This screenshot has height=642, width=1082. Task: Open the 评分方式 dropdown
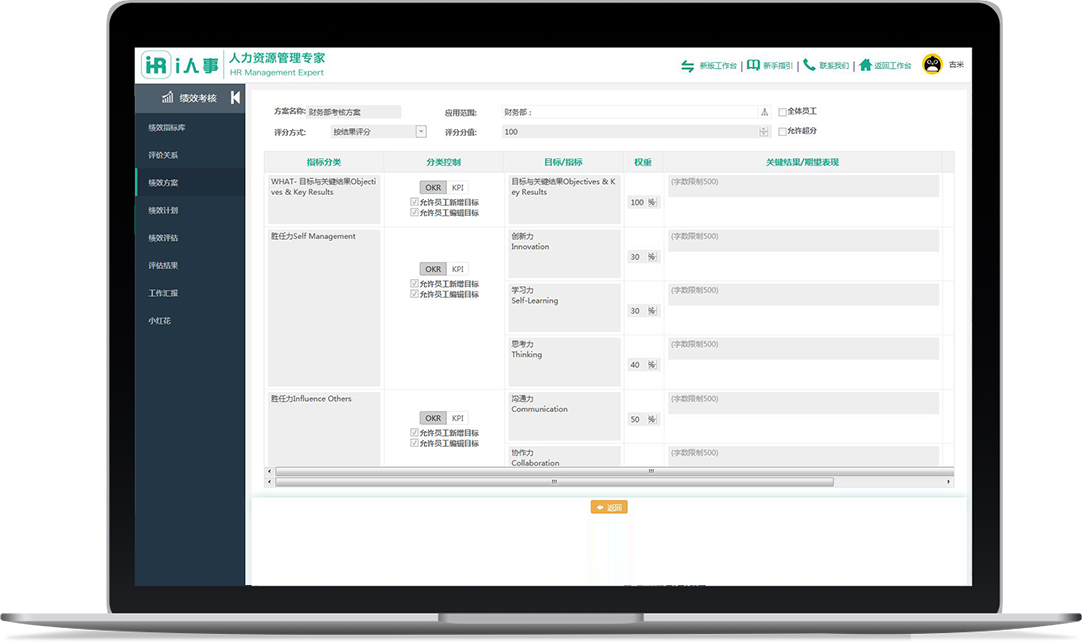point(420,131)
